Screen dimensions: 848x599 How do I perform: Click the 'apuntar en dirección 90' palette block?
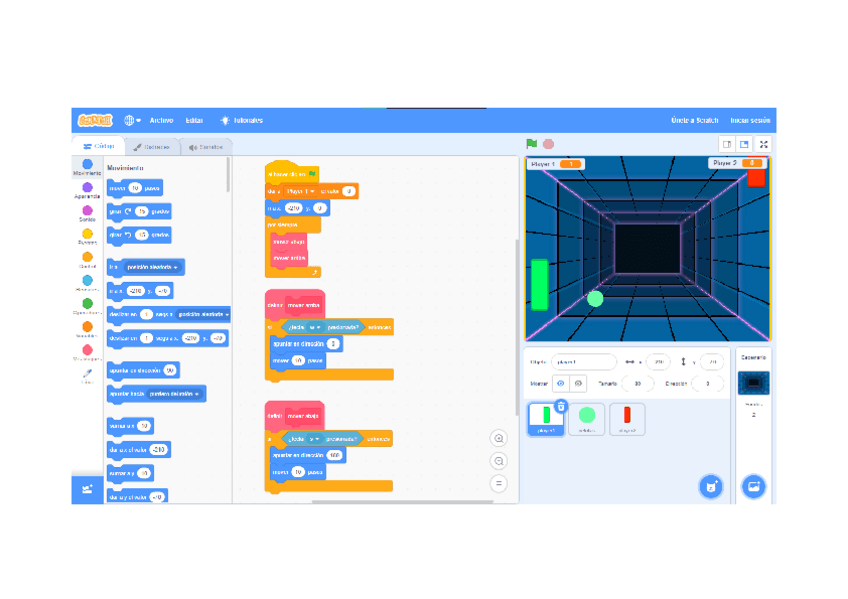point(143,370)
